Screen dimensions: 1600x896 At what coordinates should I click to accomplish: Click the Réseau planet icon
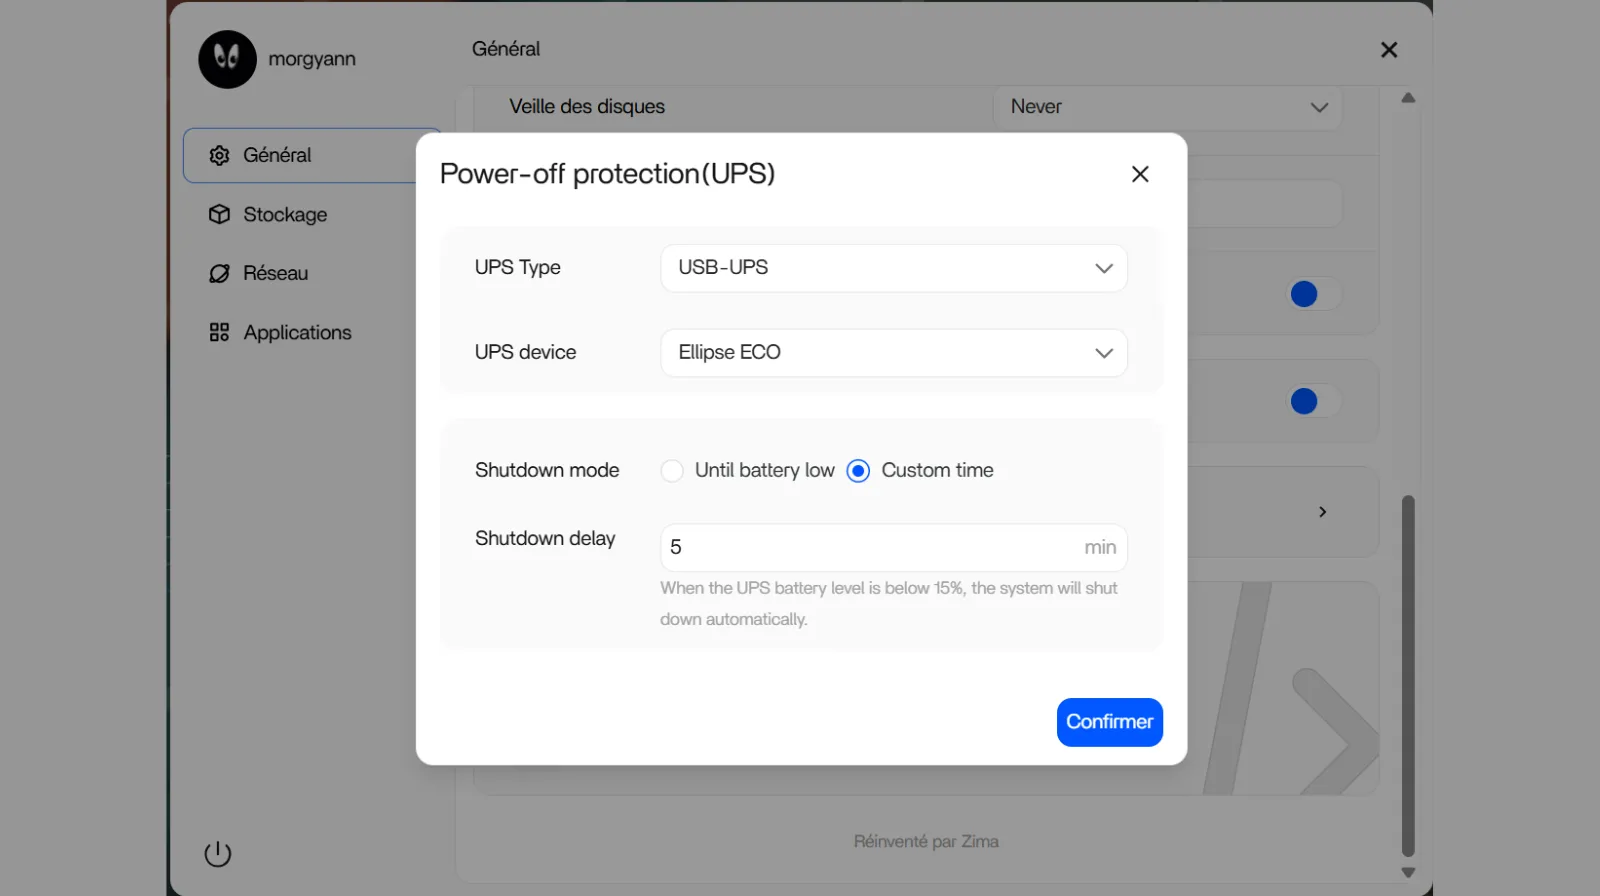coord(219,273)
